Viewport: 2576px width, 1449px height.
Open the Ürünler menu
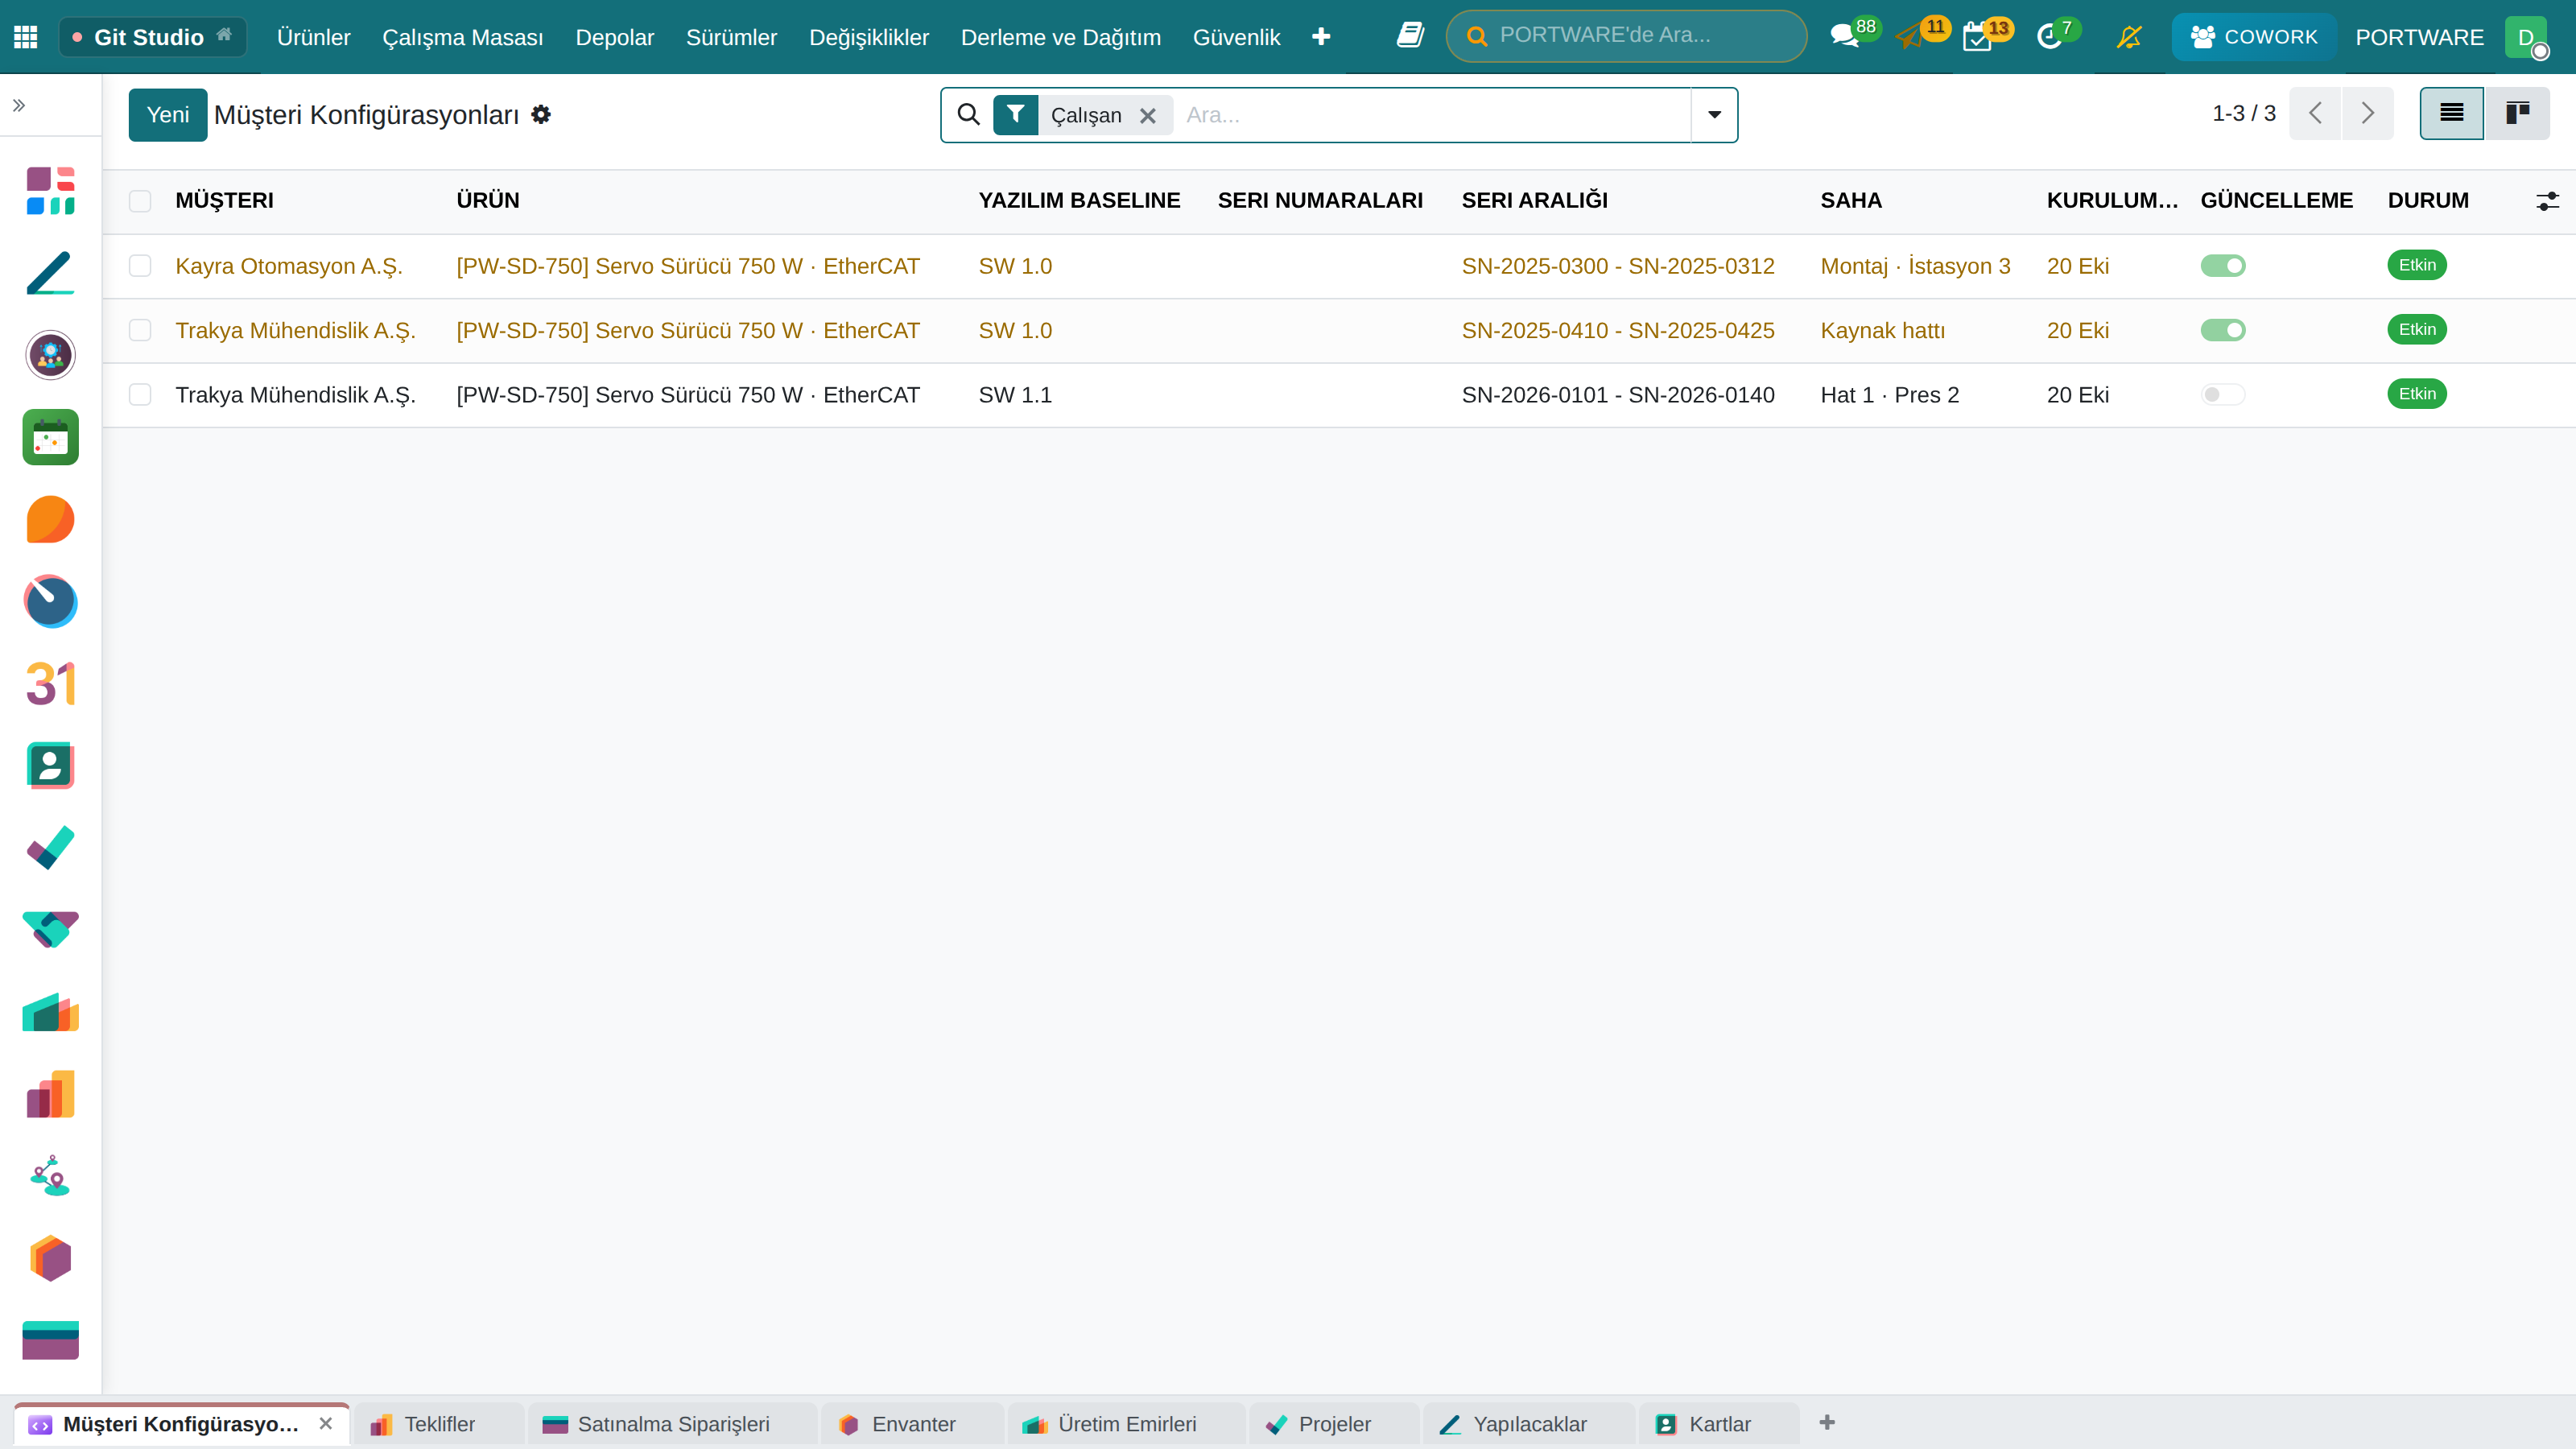(x=313, y=37)
